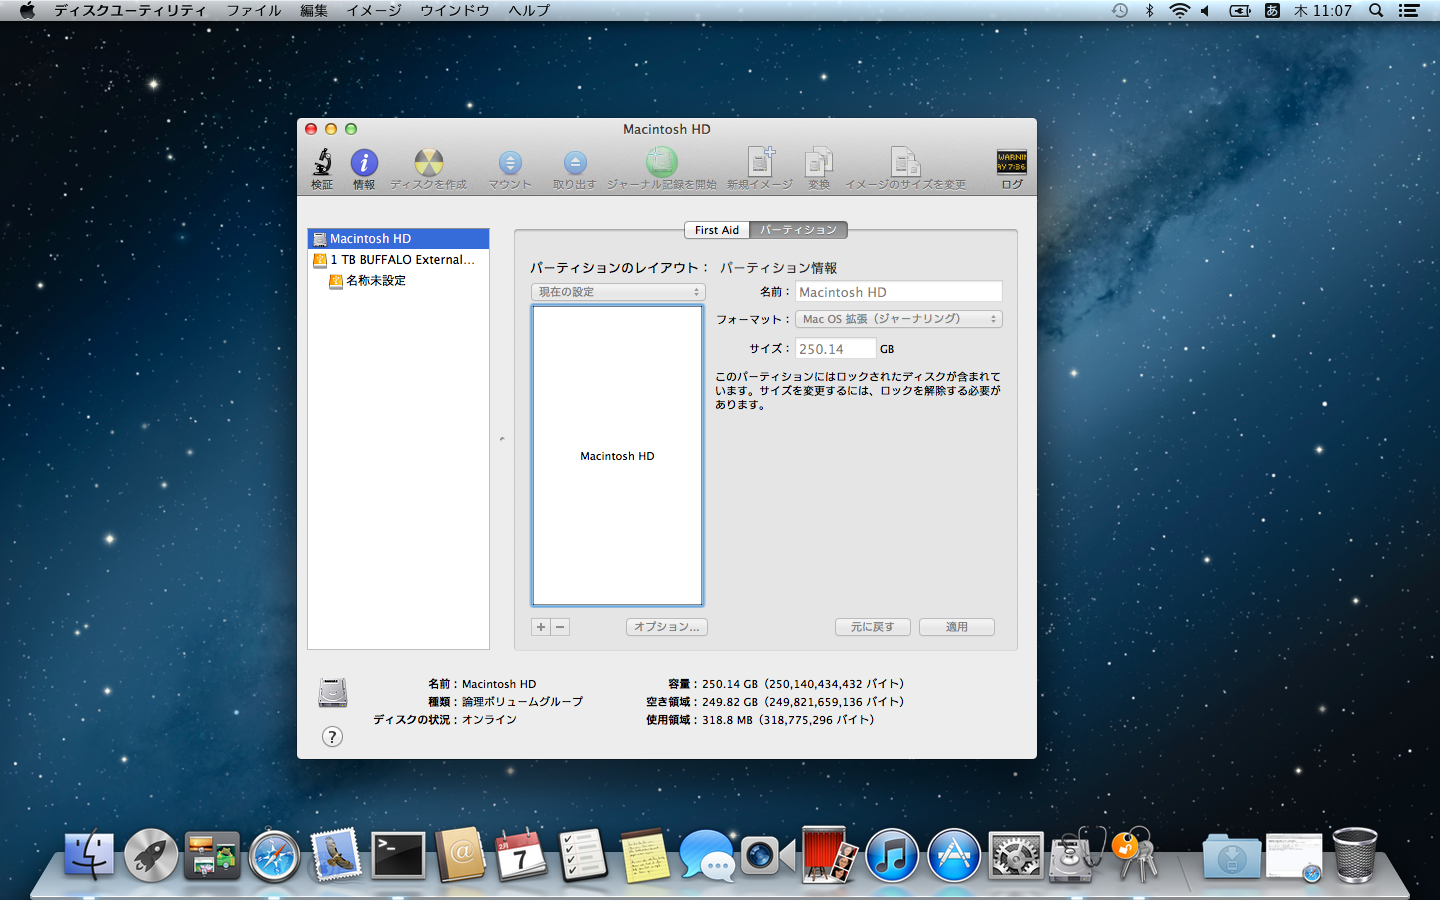Click the 名前 Macintosh HD text field
Viewport: 1440px width, 900px height.
coord(898,292)
